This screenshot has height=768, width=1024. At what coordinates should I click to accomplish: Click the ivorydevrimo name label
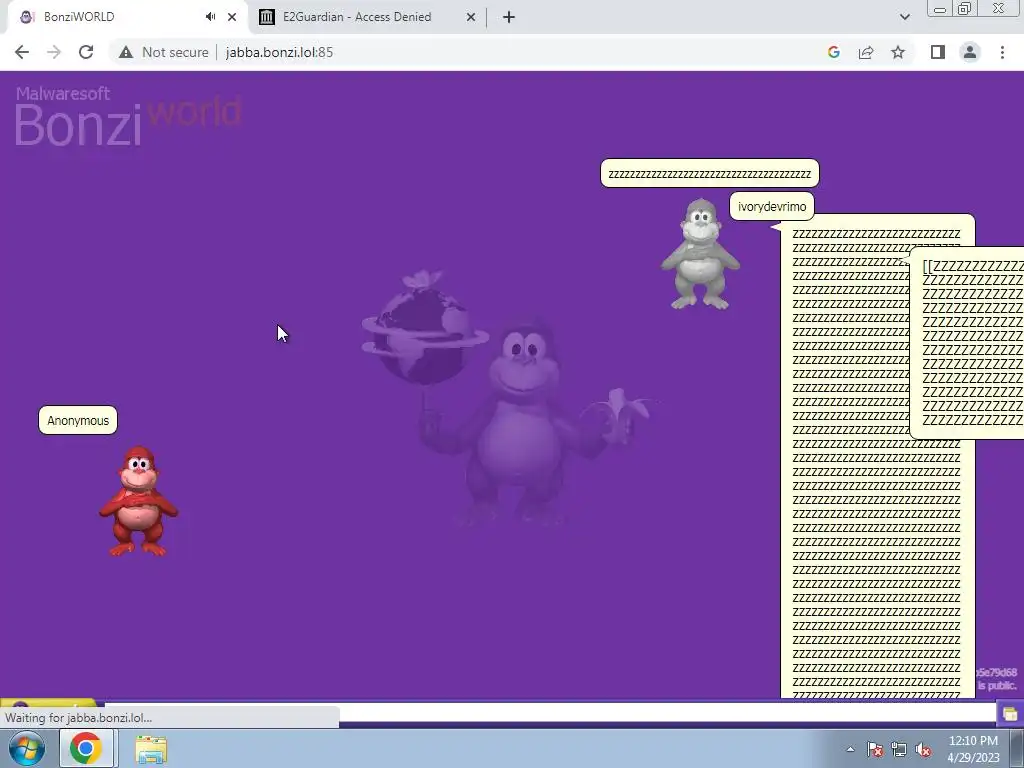[772, 206]
